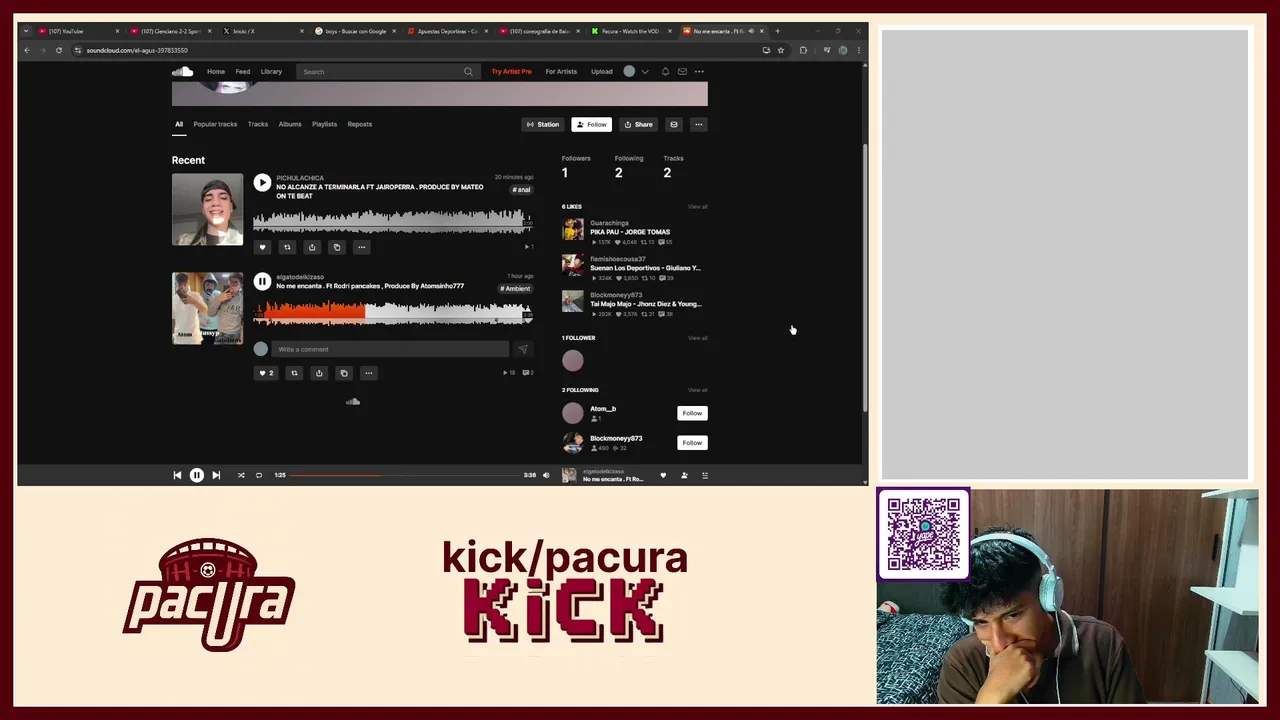The image size is (1280, 720).
Task: Seek within No me encanta waveform
Action: pyautogui.click(x=392, y=313)
